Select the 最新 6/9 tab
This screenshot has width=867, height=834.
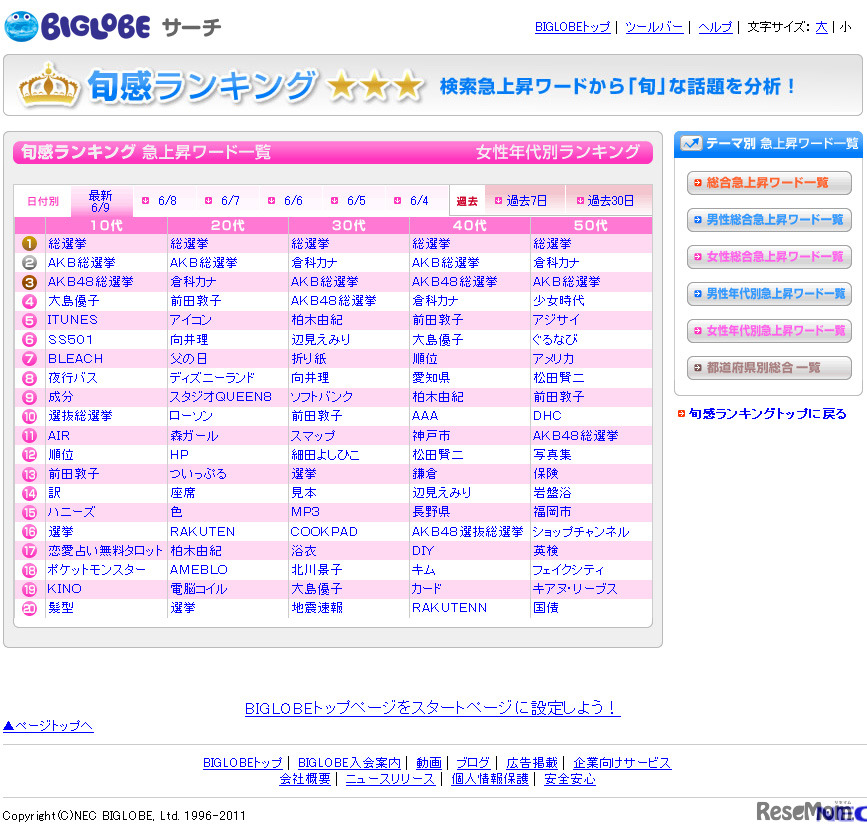[101, 201]
